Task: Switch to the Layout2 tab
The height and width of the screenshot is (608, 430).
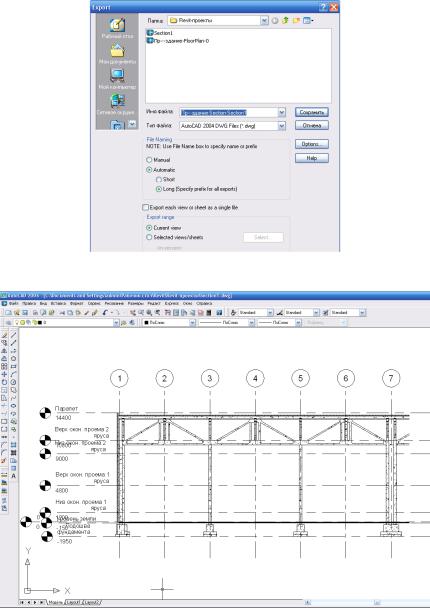Action: pos(92,602)
